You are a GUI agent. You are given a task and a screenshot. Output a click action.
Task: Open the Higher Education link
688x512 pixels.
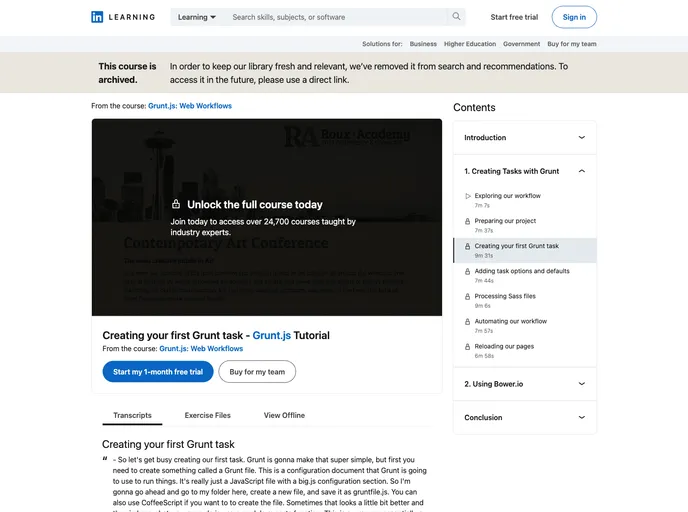coord(469,44)
